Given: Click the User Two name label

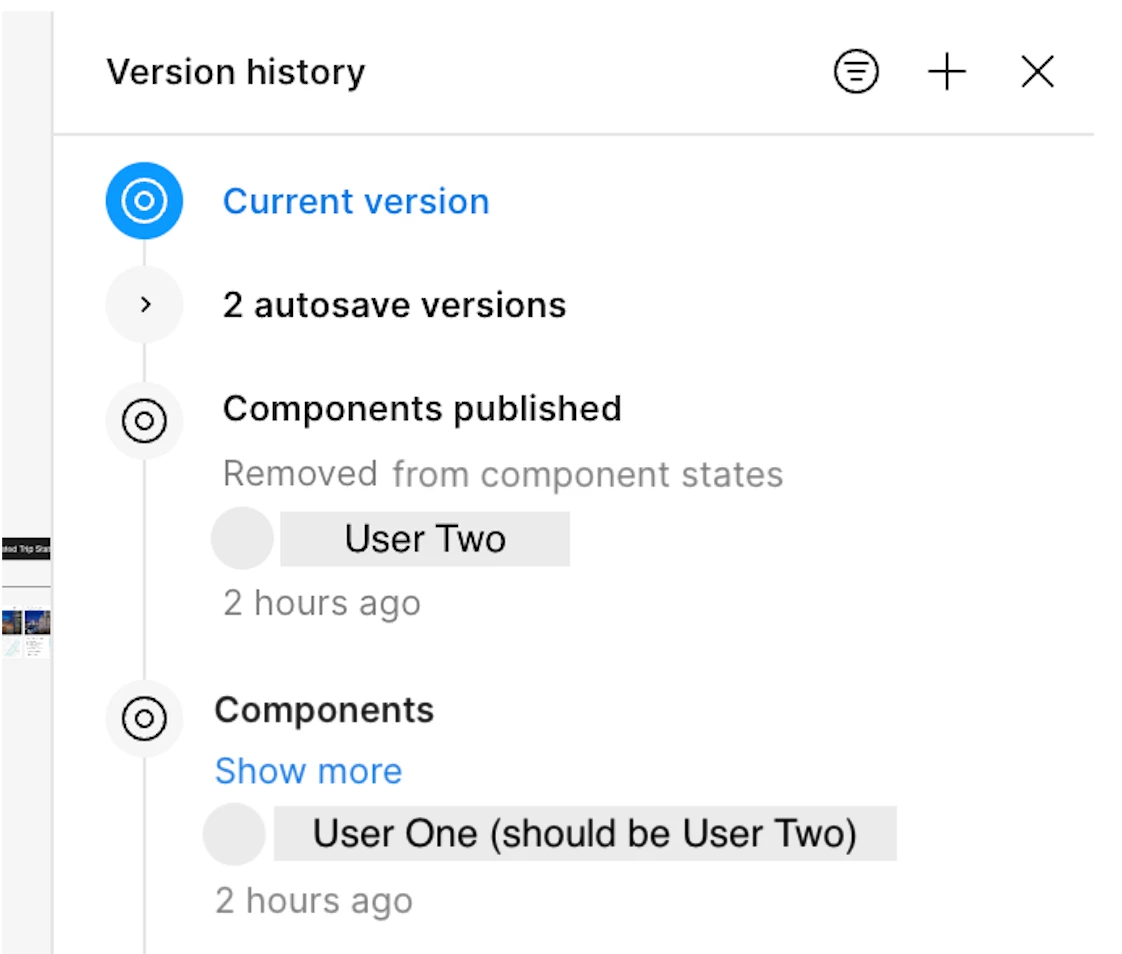Looking at the screenshot, I should (425, 539).
